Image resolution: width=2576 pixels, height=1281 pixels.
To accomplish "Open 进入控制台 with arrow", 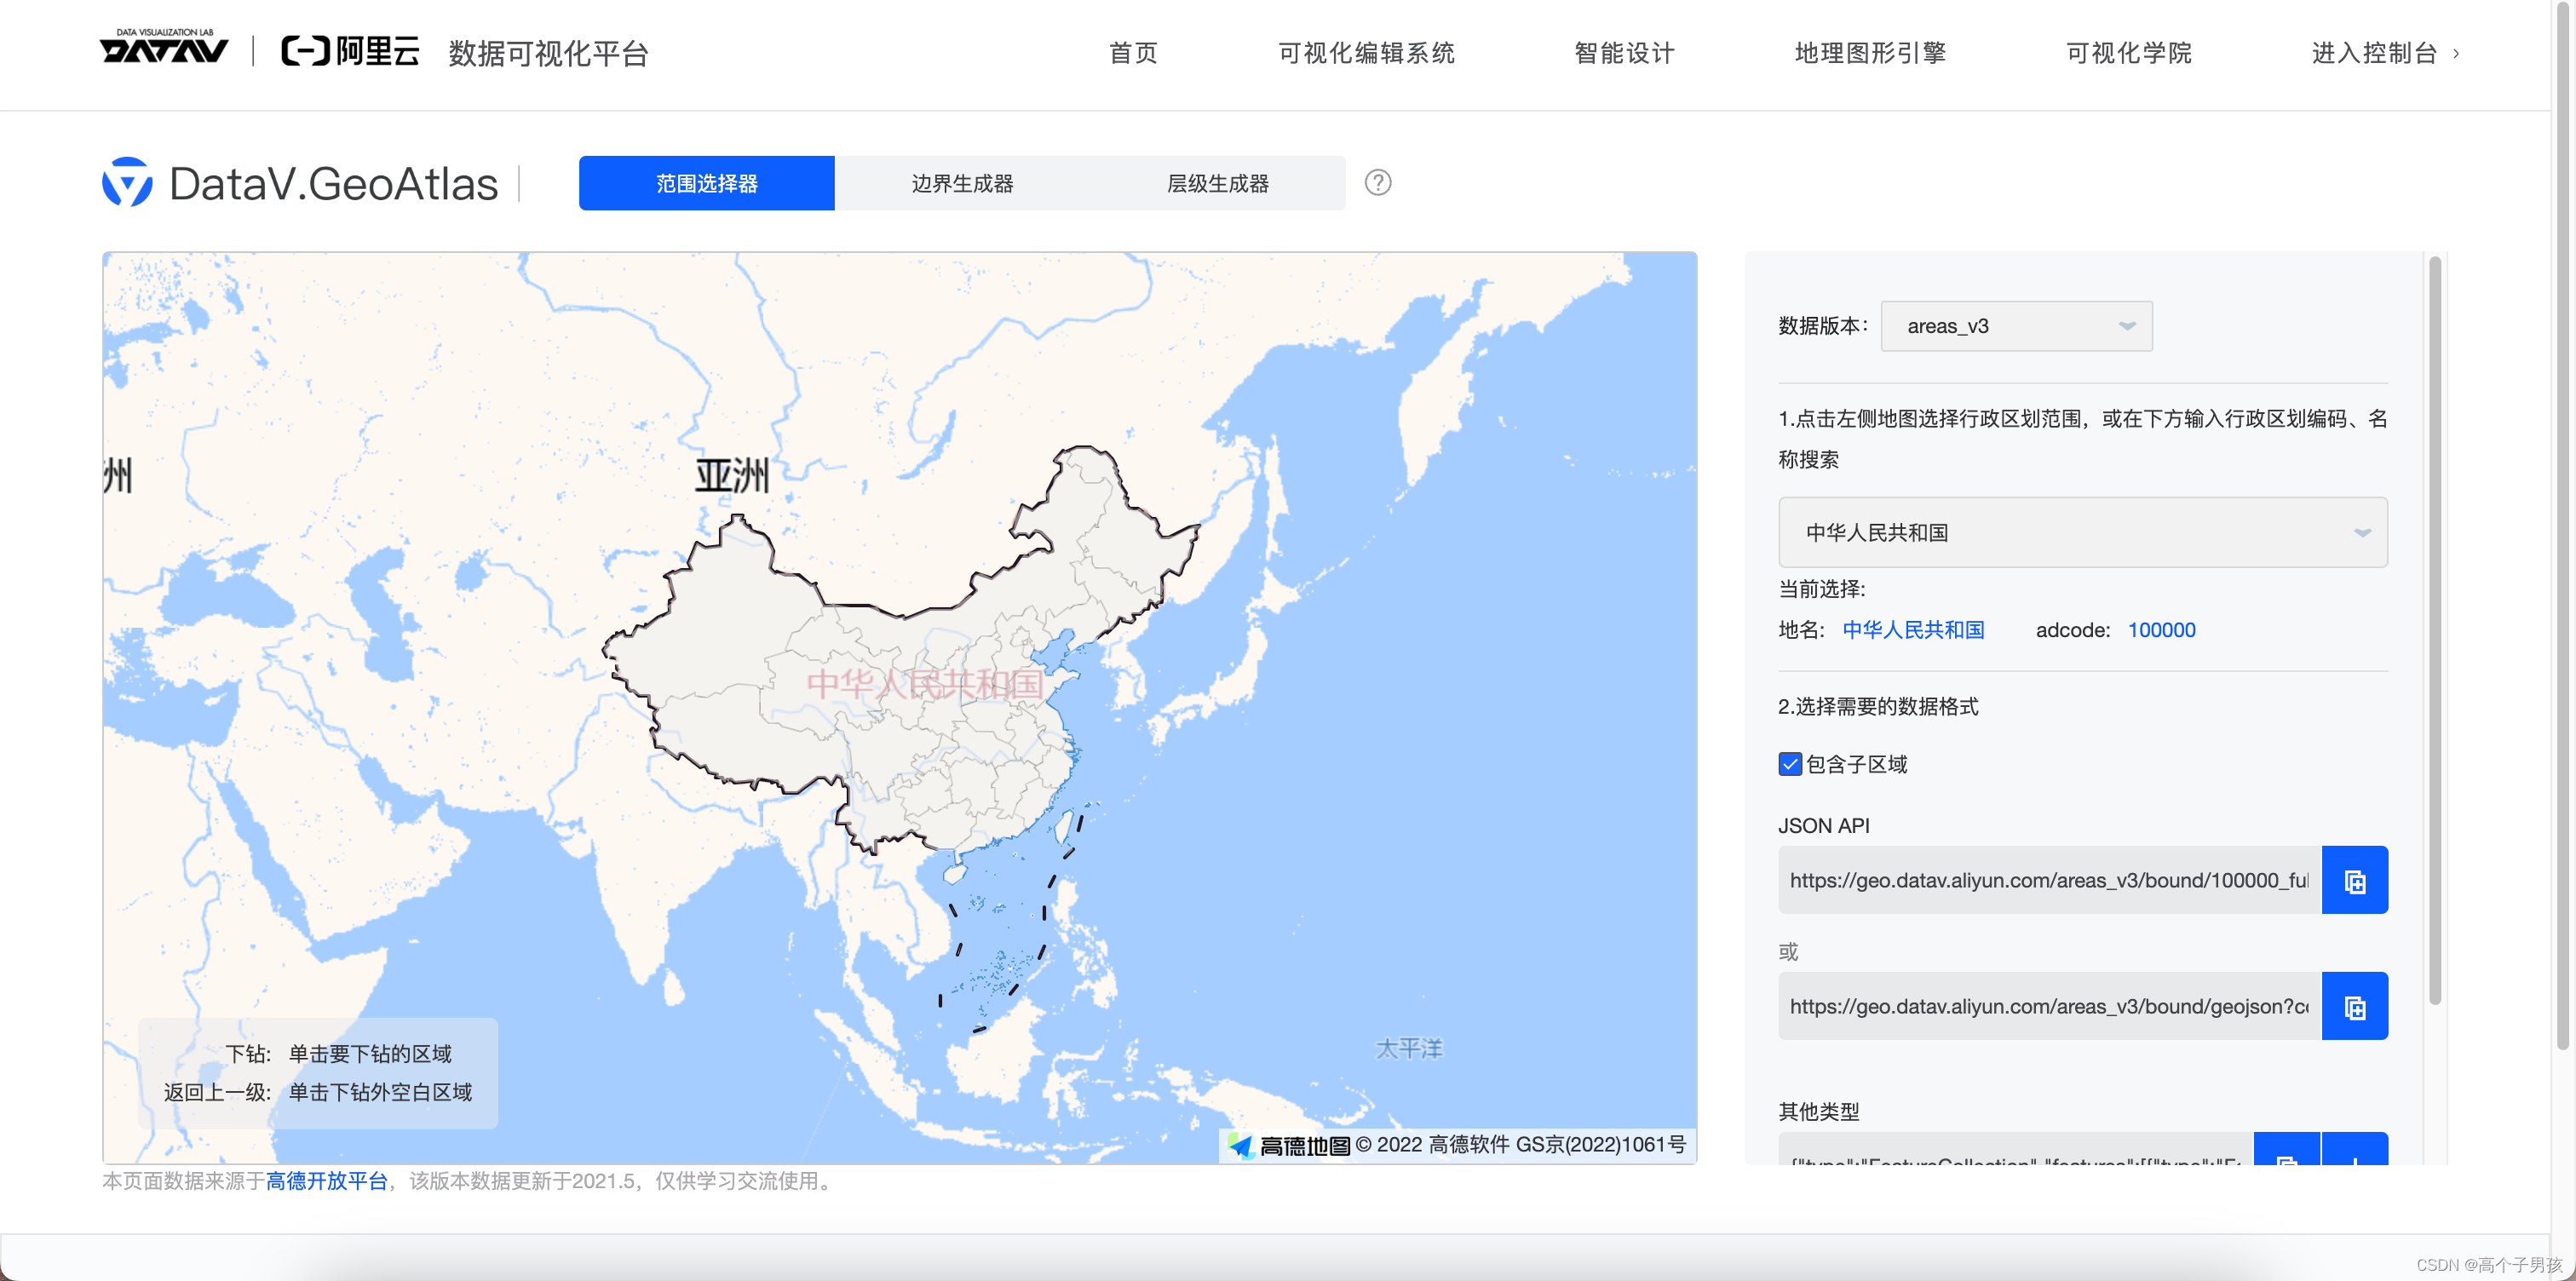I will pyautogui.click(x=2384, y=53).
